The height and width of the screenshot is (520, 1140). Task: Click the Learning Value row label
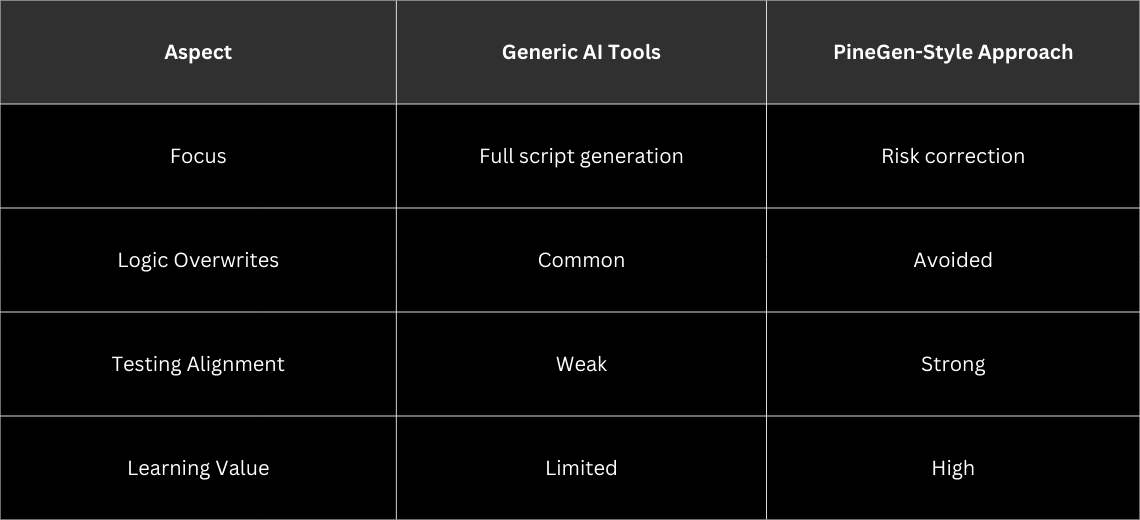pyautogui.click(x=198, y=468)
